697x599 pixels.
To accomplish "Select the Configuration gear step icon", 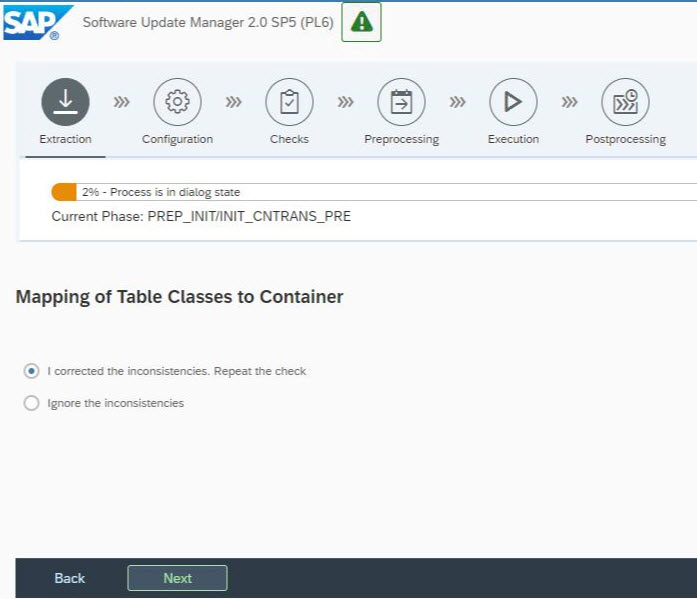I will pos(177,102).
